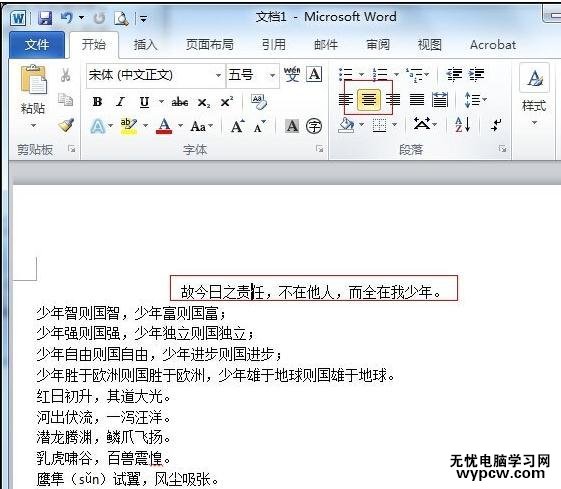
Task: Open the Customize Quick Access Toolbar arrow
Action: coord(143,19)
